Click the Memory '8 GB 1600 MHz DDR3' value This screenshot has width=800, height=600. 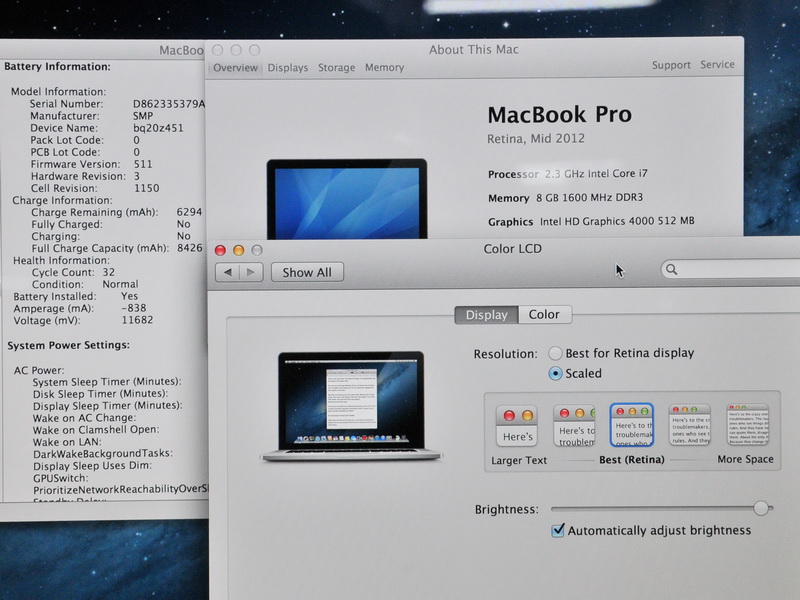pyautogui.click(x=589, y=197)
